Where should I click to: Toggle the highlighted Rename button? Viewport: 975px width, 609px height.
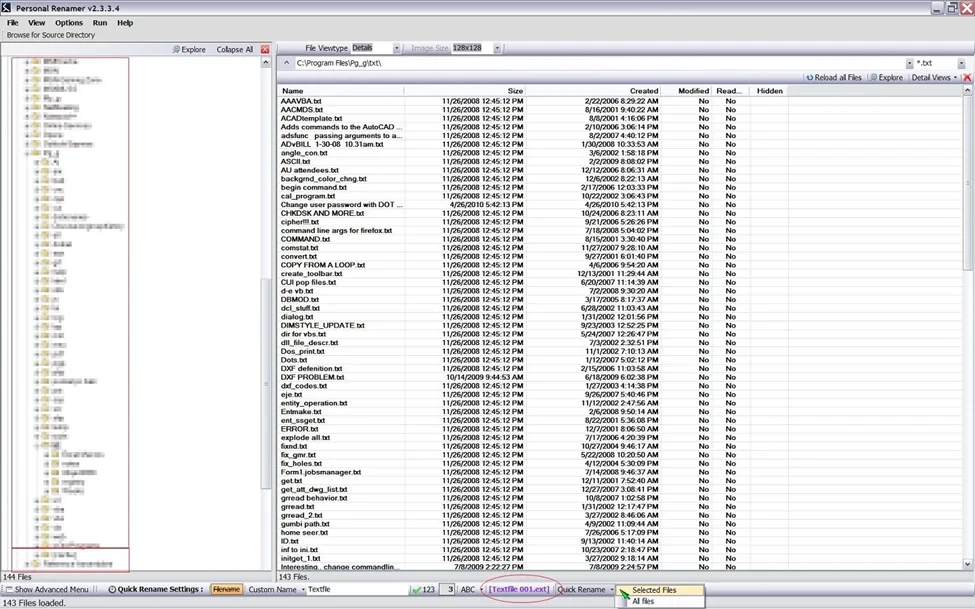(226, 590)
